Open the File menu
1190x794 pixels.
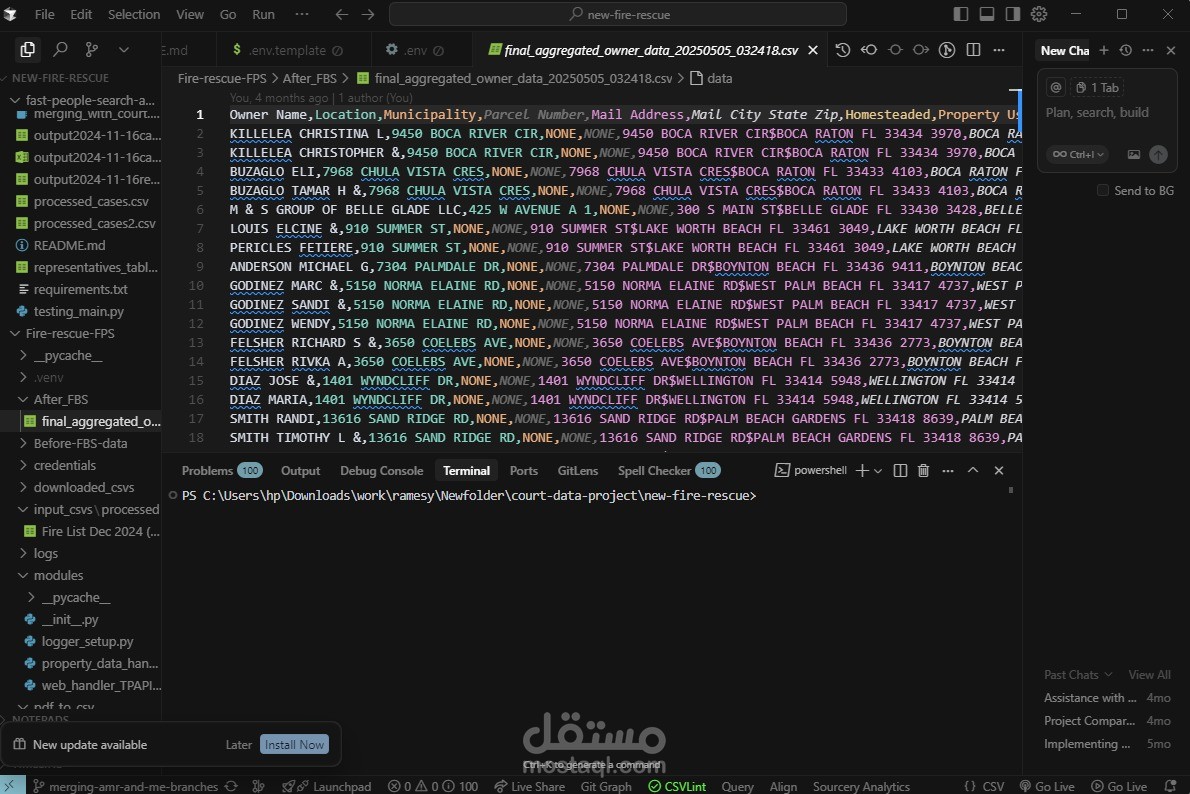pos(44,14)
